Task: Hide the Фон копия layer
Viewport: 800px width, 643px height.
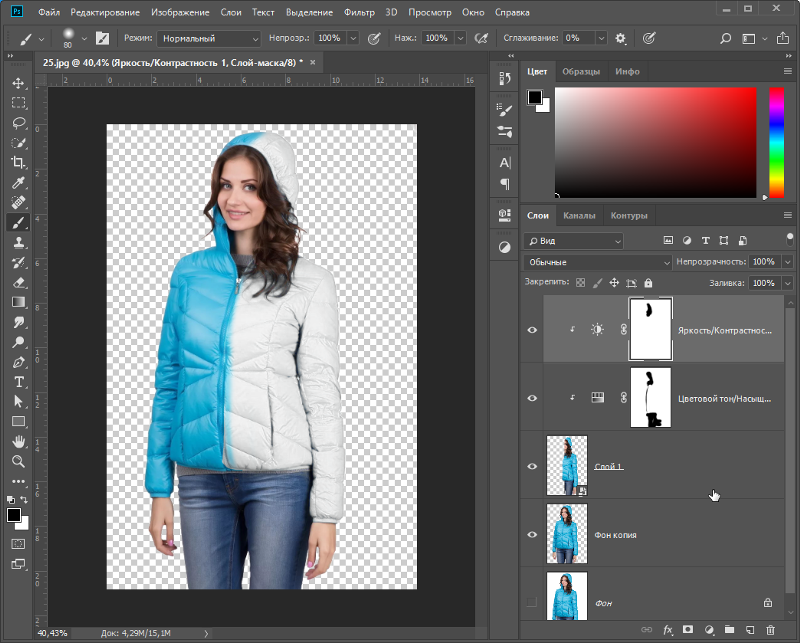Action: click(532, 534)
